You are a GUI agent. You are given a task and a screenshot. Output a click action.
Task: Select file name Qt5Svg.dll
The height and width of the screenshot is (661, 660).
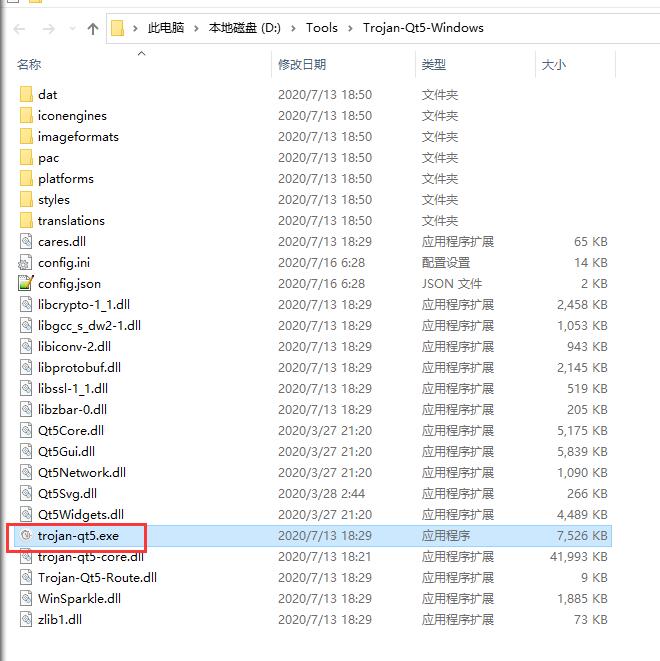point(67,494)
